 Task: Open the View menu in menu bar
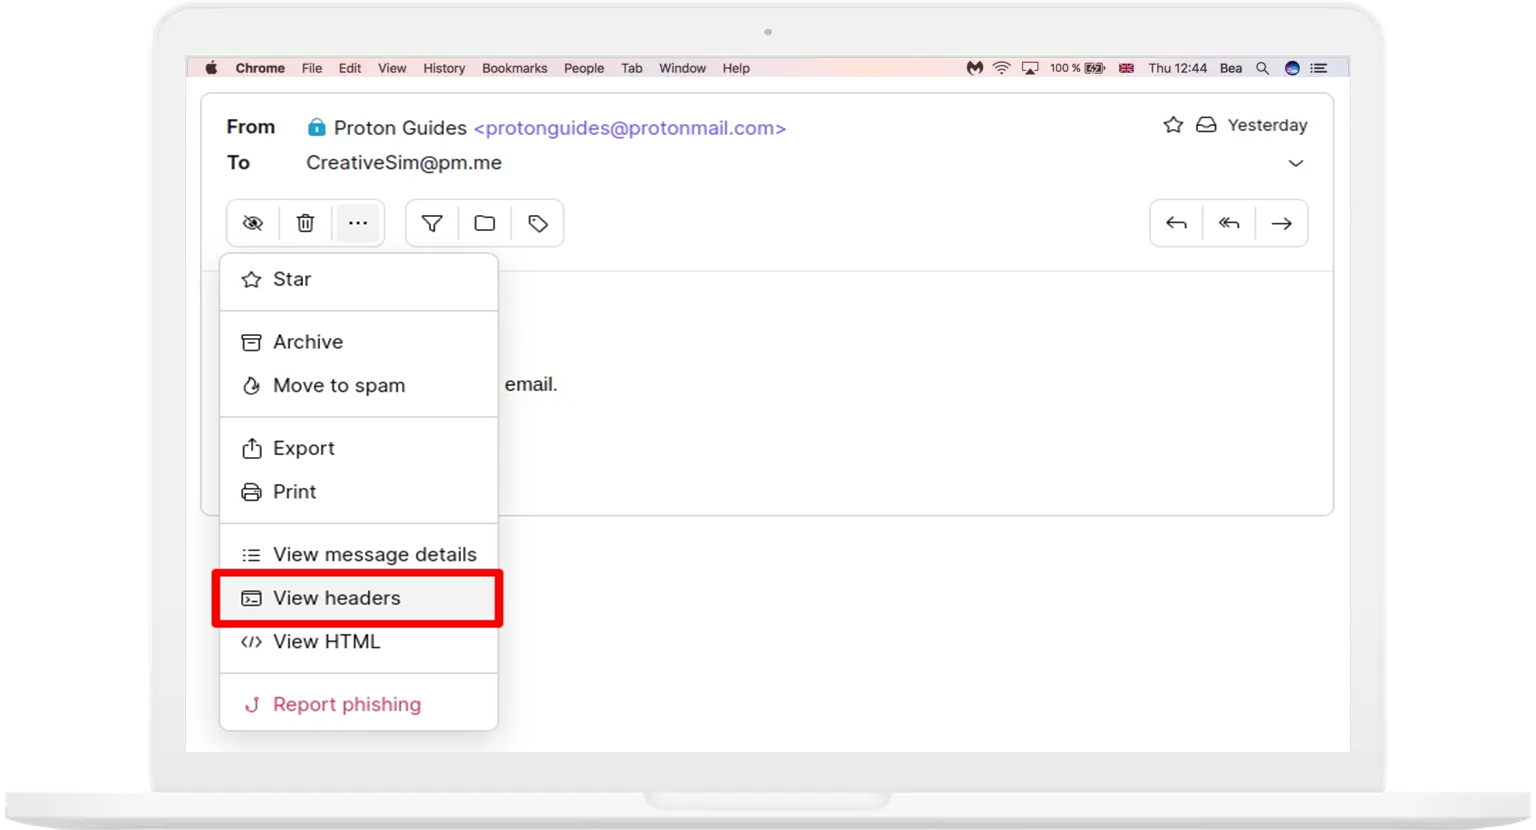(x=392, y=68)
